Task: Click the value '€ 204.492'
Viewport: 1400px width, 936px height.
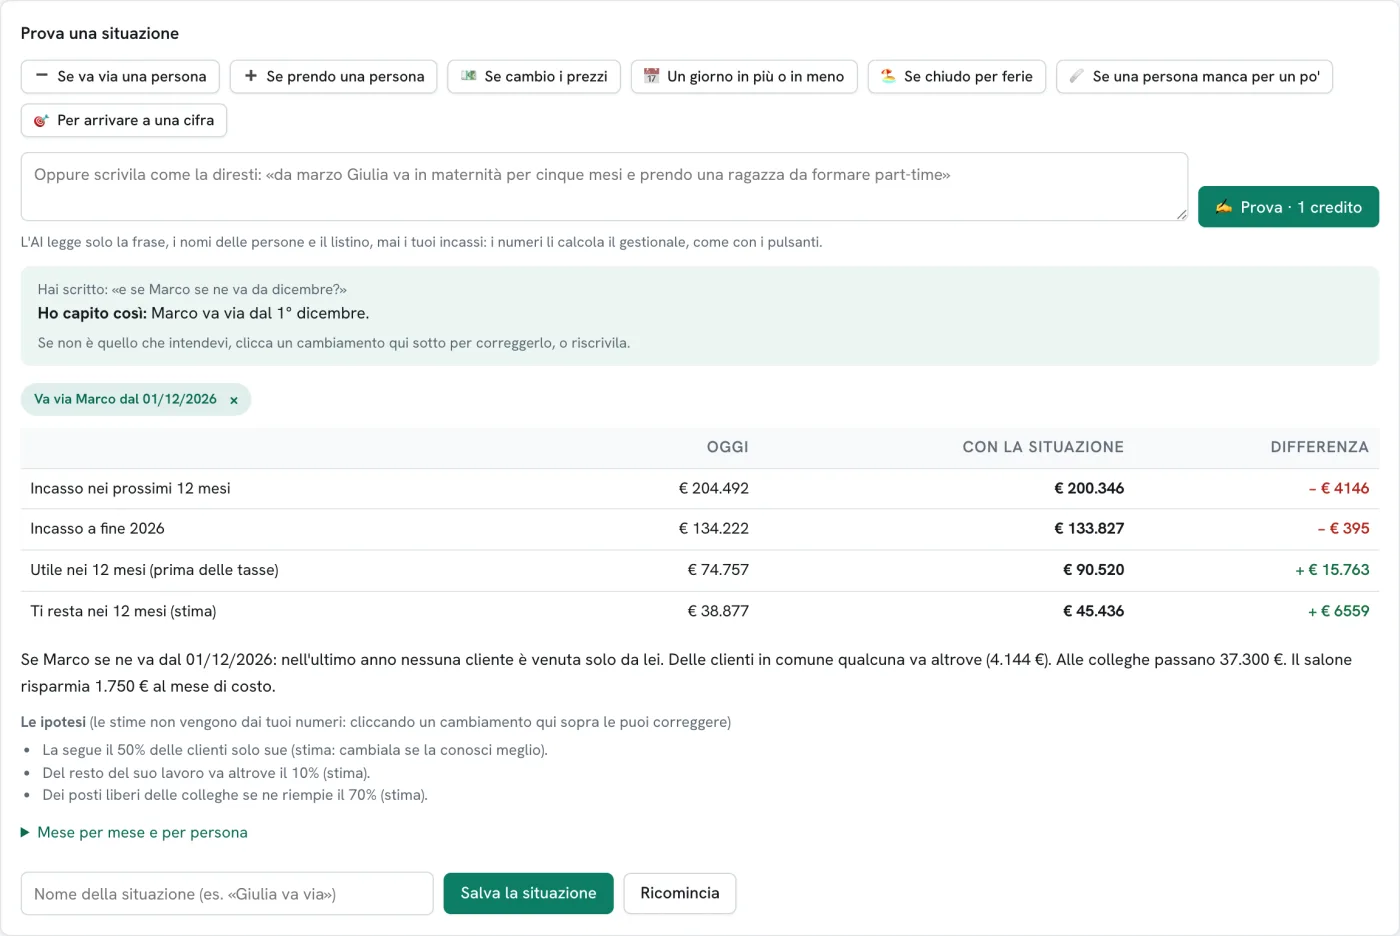Action: coord(713,488)
